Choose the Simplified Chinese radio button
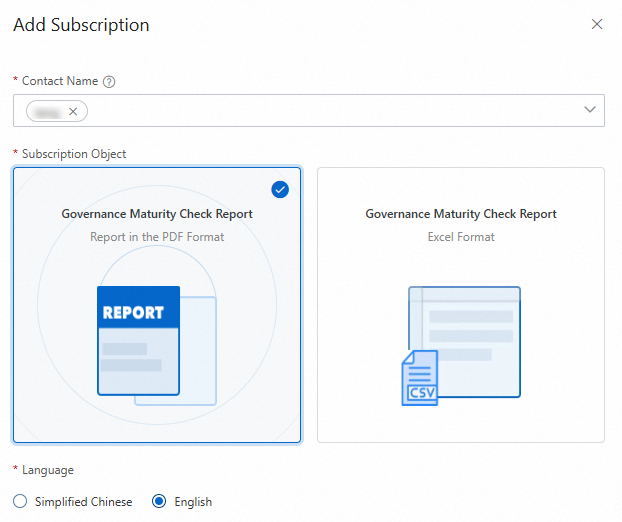This screenshot has height=522, width=622. tap(20, 501)
